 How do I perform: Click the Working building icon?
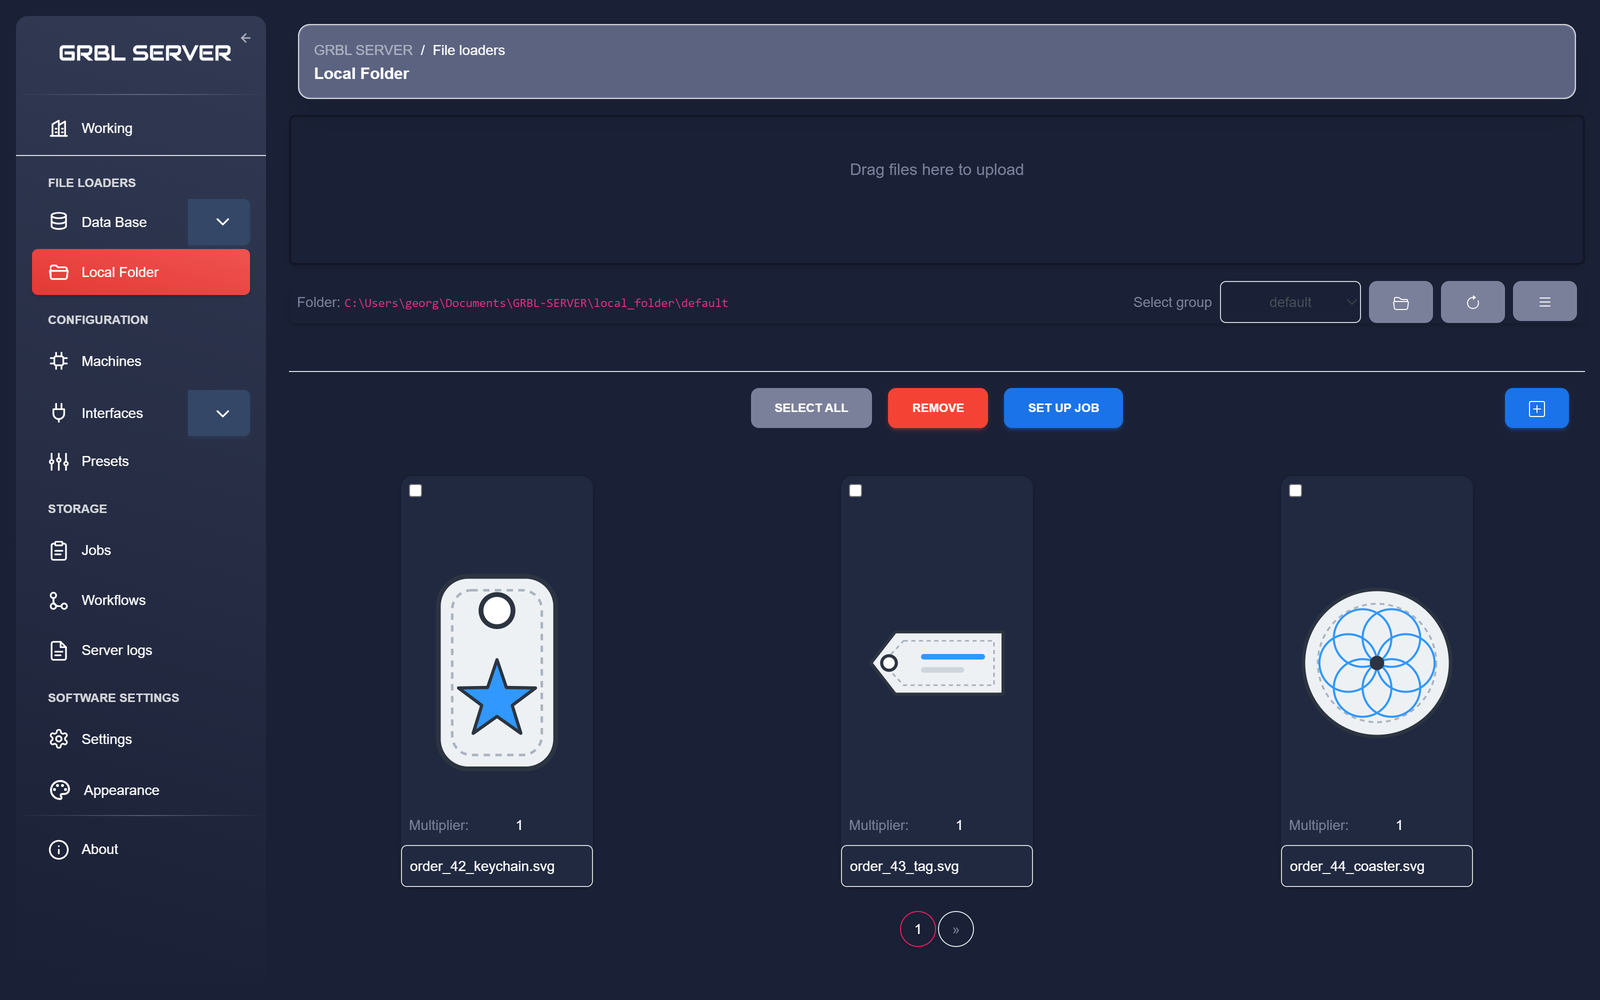tap(59, 128)
